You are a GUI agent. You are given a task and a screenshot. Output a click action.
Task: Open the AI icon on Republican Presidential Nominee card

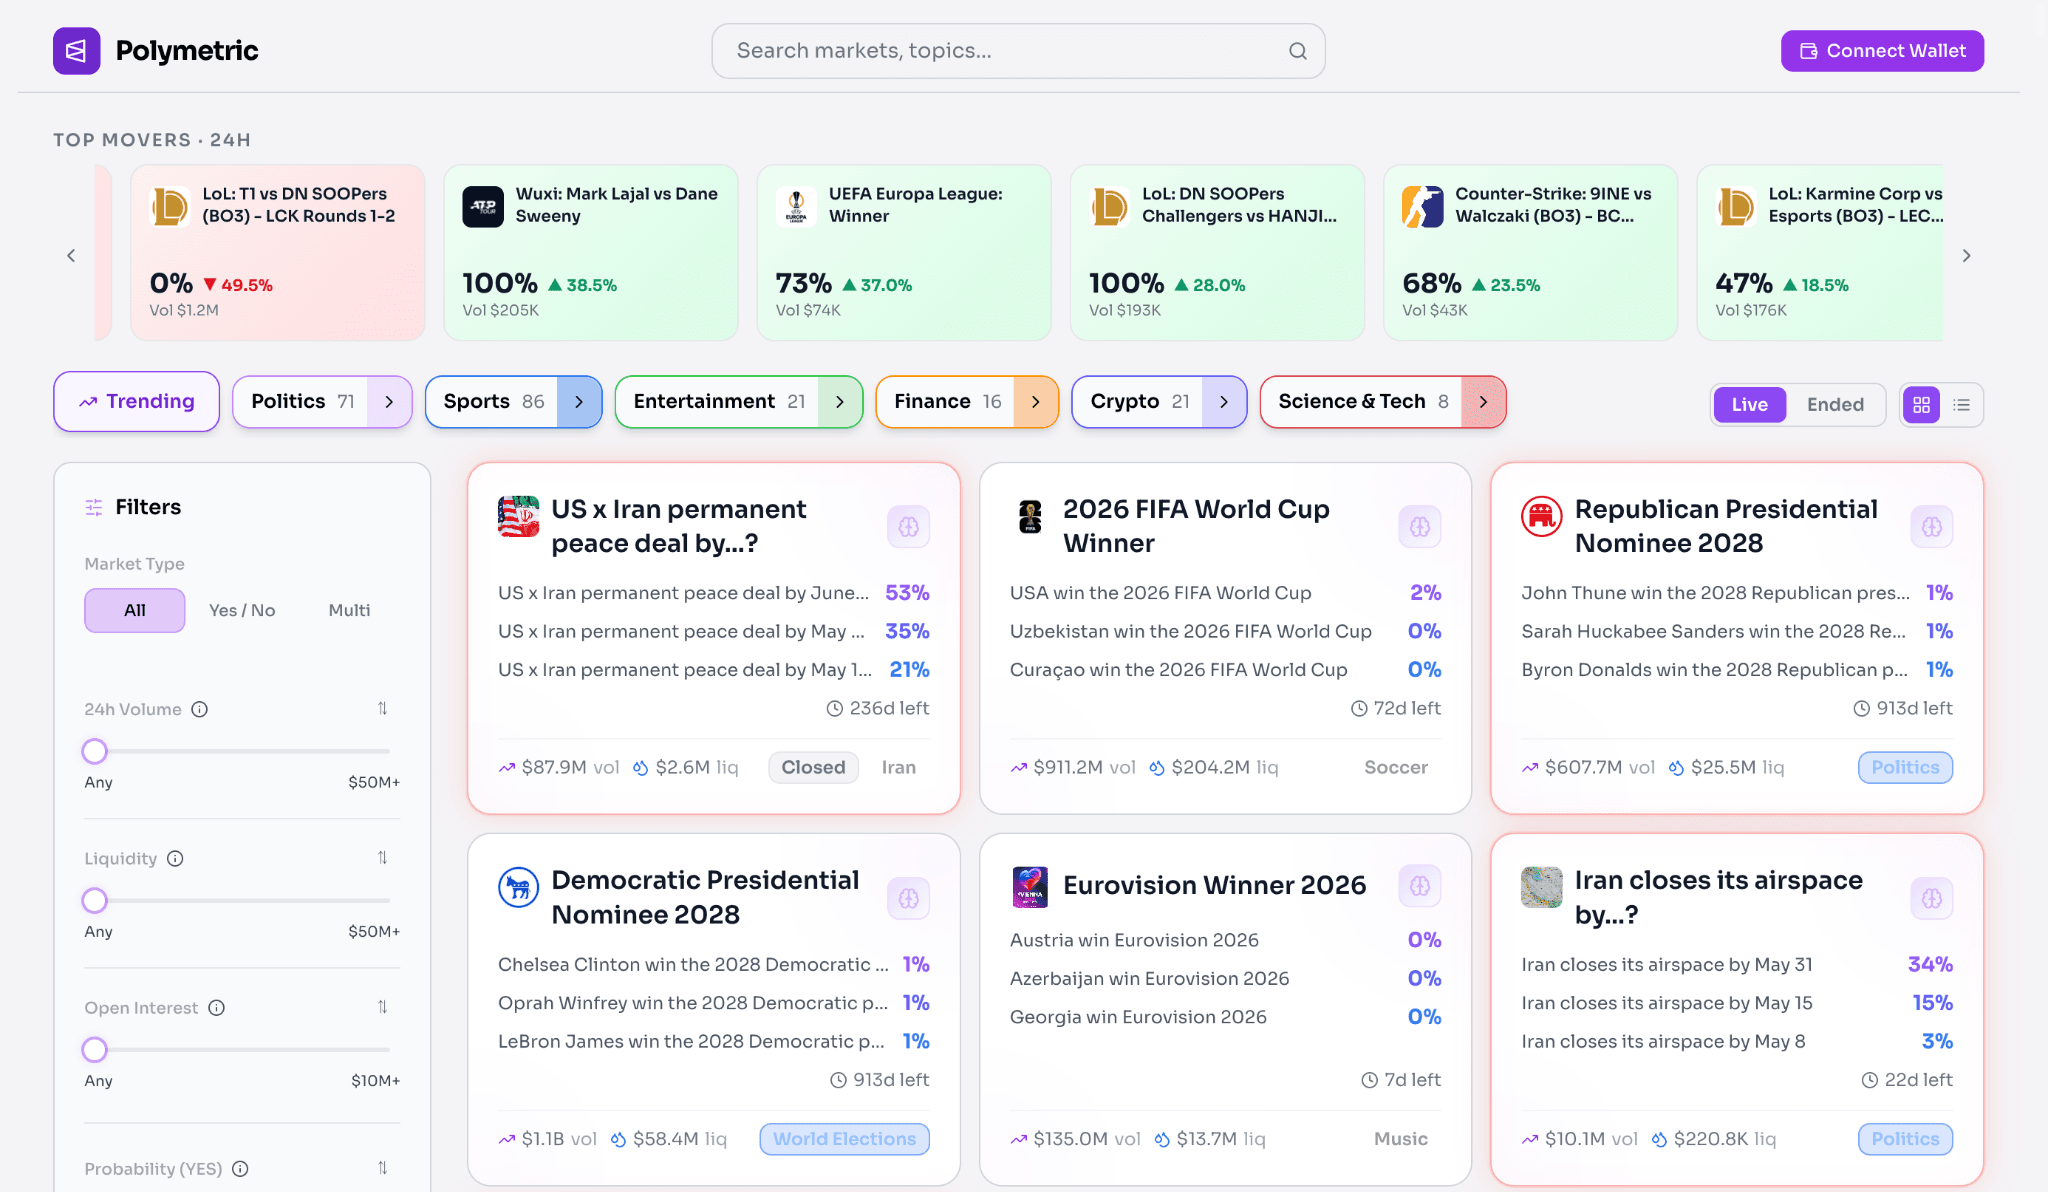point(1932,527)
